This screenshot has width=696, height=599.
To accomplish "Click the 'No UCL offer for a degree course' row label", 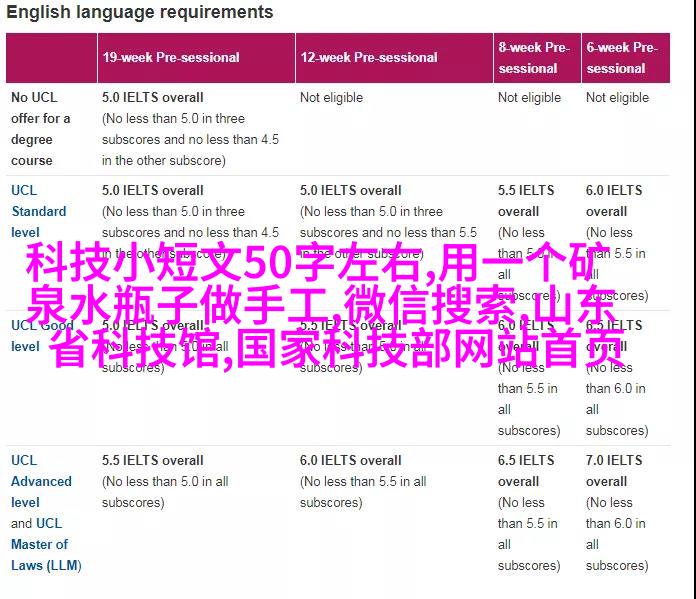I will click(40, 129).
